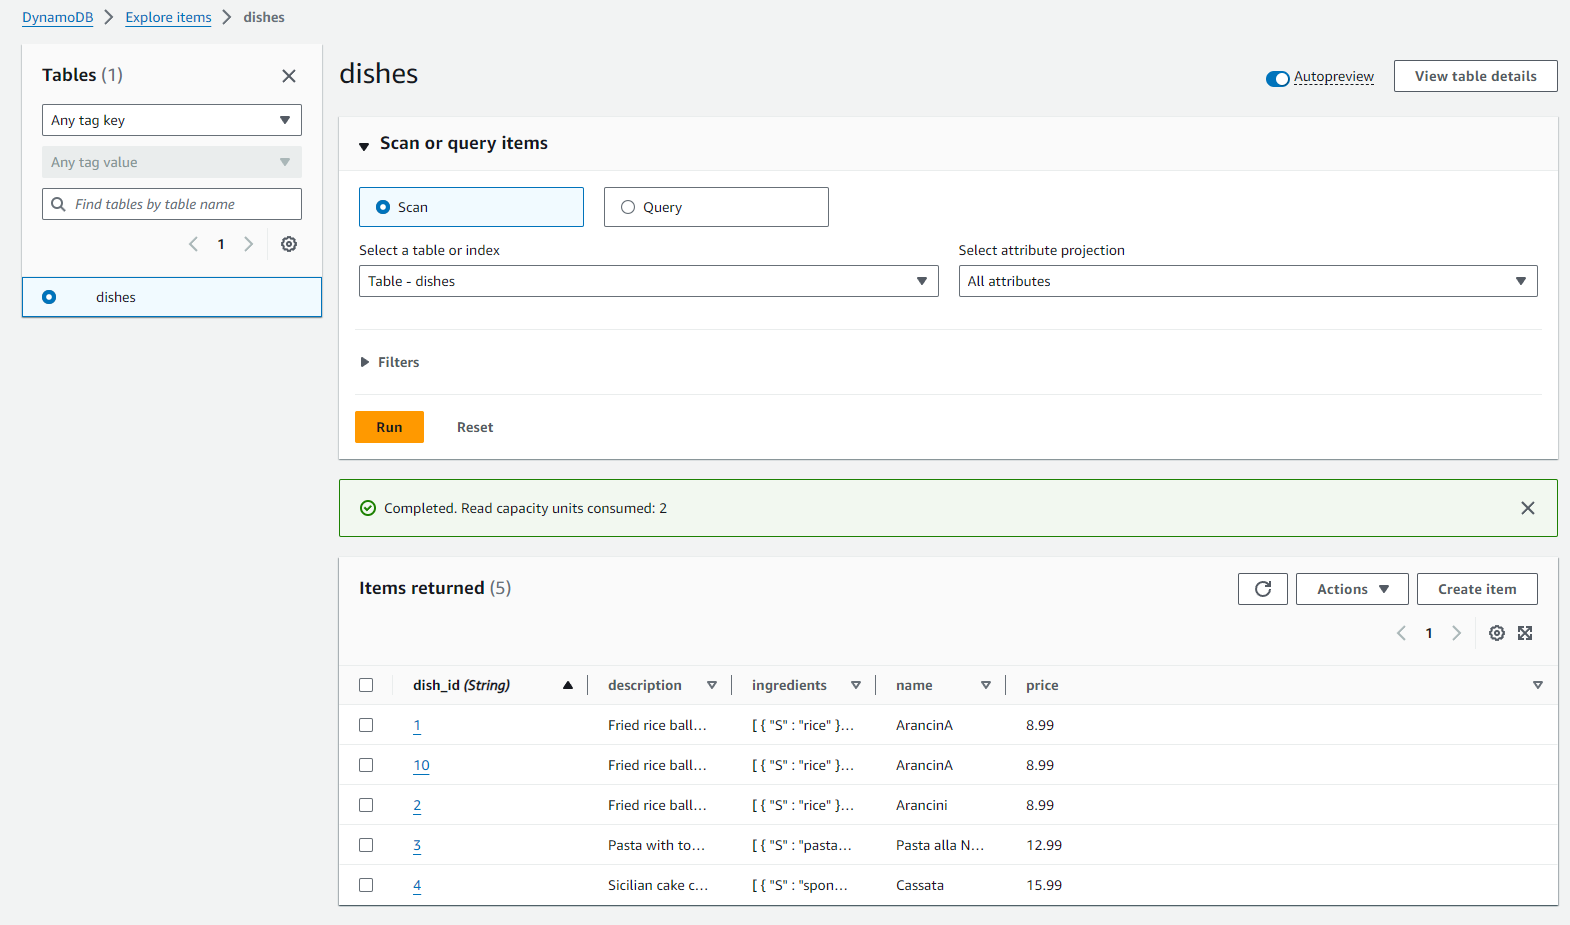The width and height of the screenshot is (1570, 925).
Task: Open the All attributes projection dropdown
Action: pyautogui.click(x=1248, y=281)
